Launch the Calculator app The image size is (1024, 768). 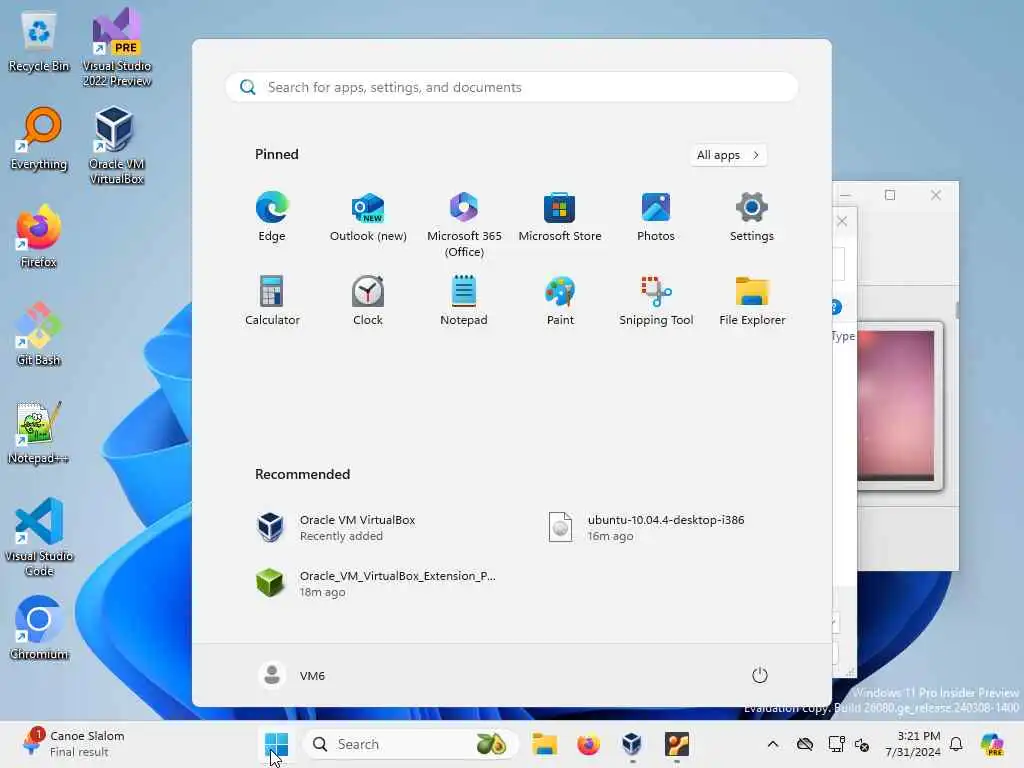coord(272,301)
